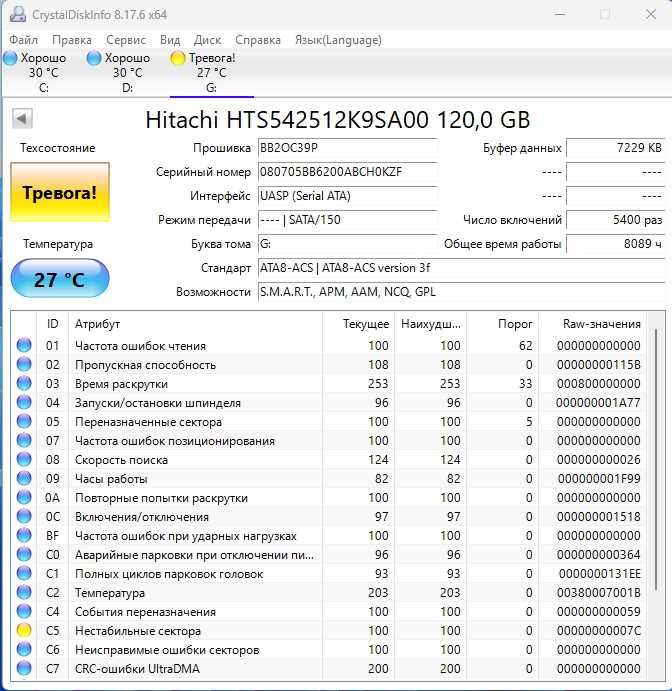Click status orb for attribute 07 row
Image resolution: width=672 pixels, height=691 pixels.
click(24, 440)
